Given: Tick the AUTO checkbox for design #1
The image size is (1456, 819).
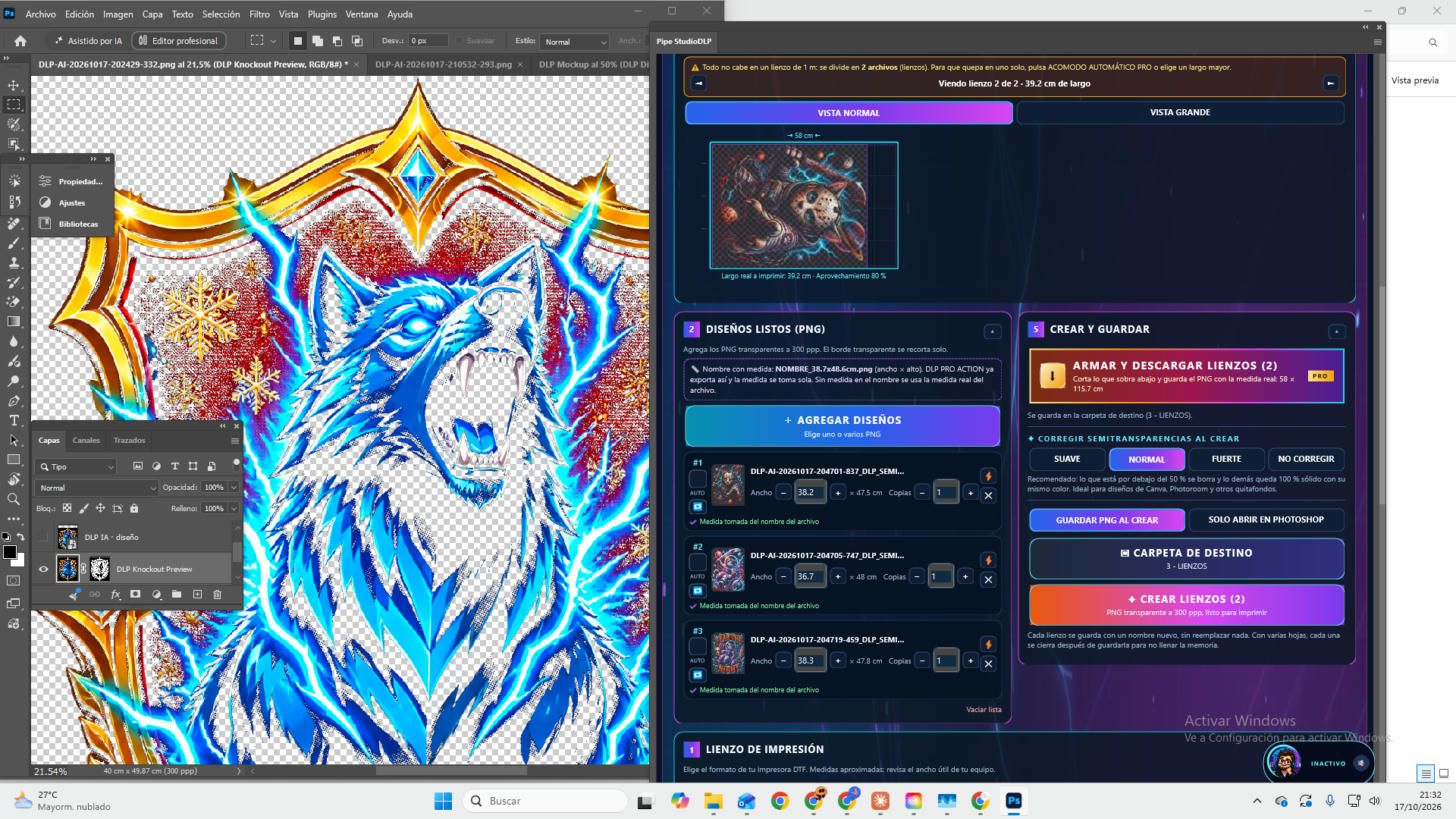Looking at the screenshot, I should [697, 479].
